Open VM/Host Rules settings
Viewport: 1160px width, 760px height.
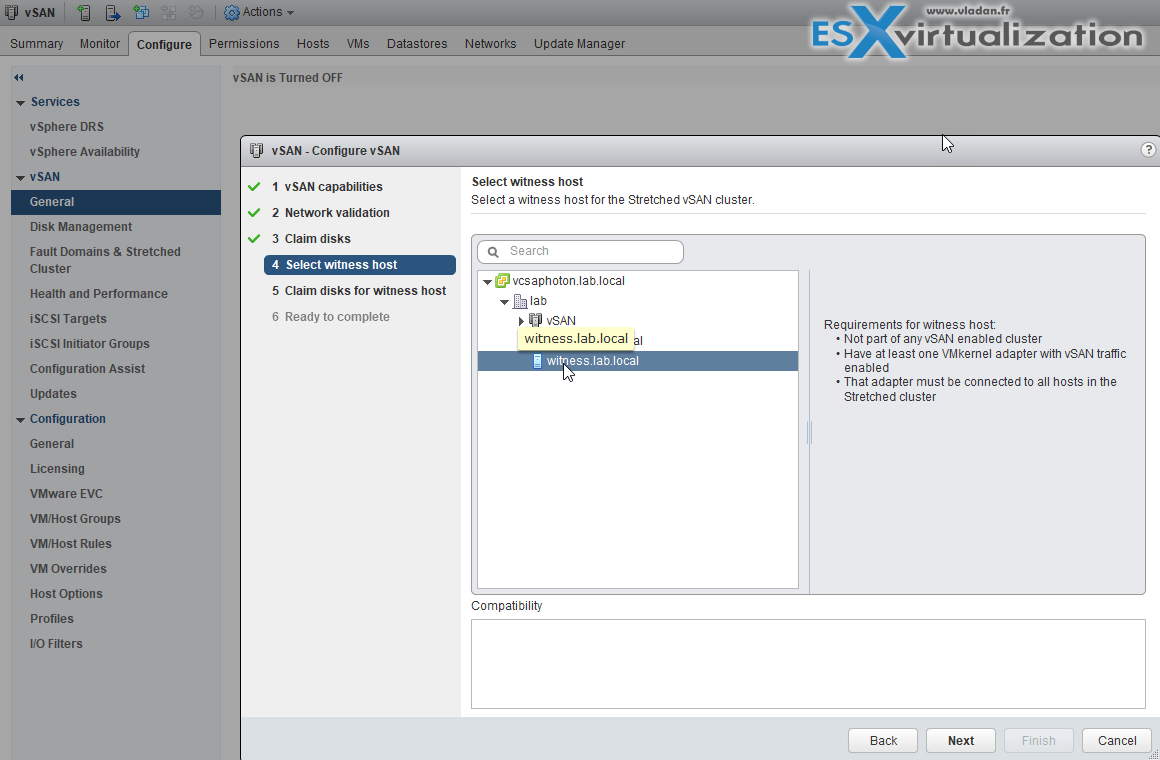70,544
